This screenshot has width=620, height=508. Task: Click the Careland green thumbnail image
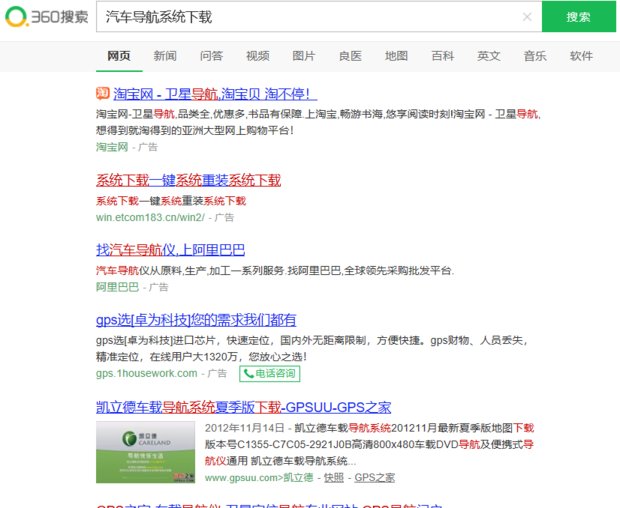(146, 452)
